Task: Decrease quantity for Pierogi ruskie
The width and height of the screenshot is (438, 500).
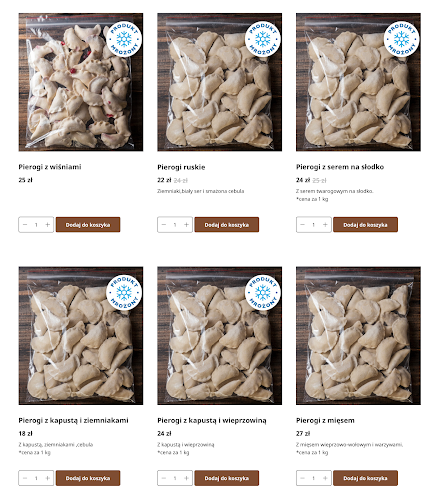Action: coord(164,225)
